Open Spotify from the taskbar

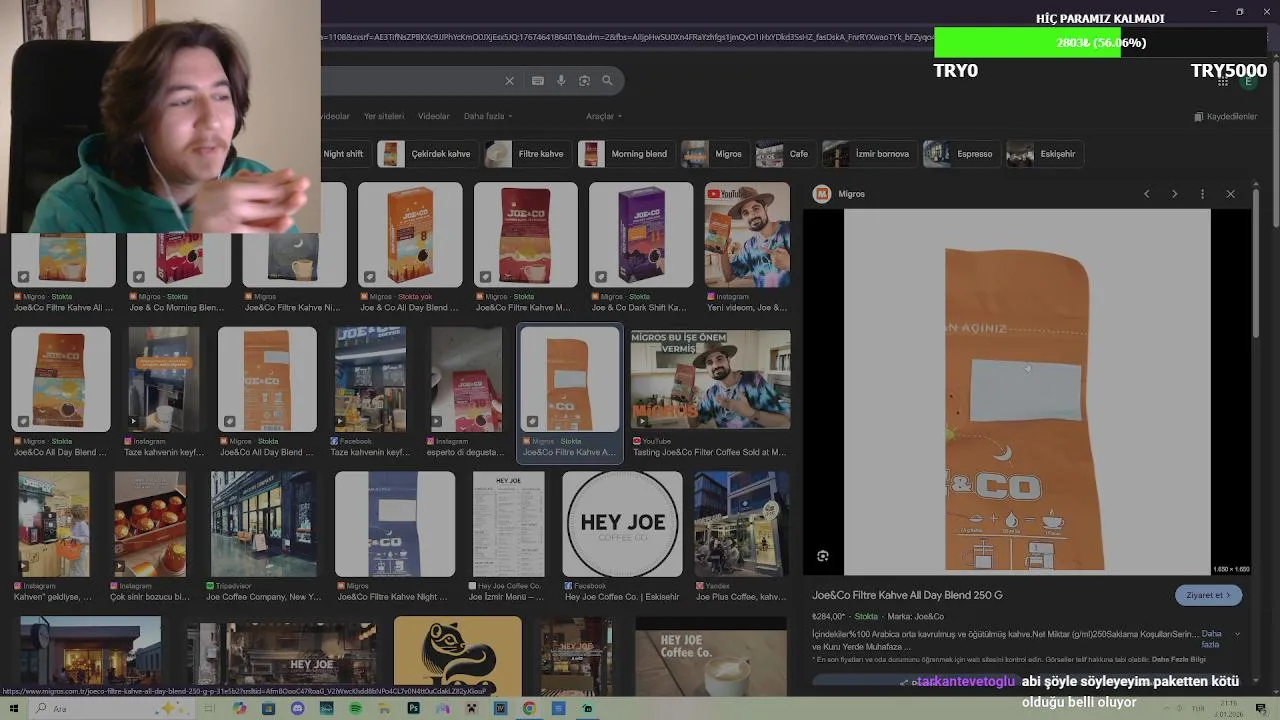(x=355, y=708)
